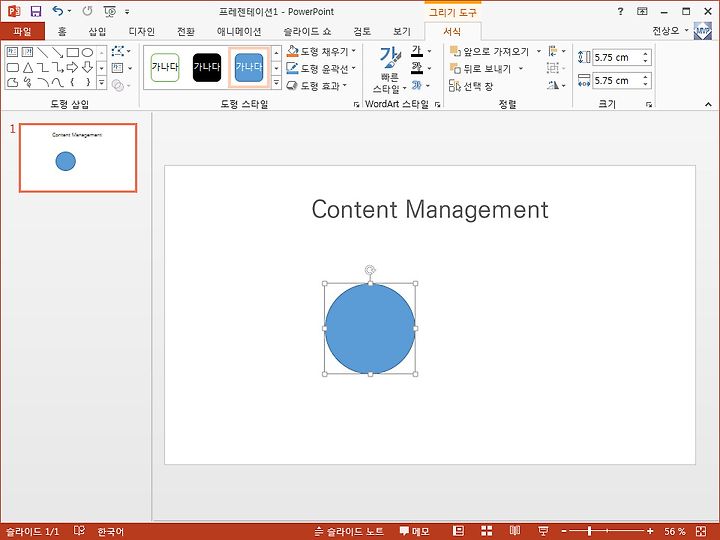Save the presentation from quick access
The height and width of the screenshot is (540, 720).
(36, 11)
